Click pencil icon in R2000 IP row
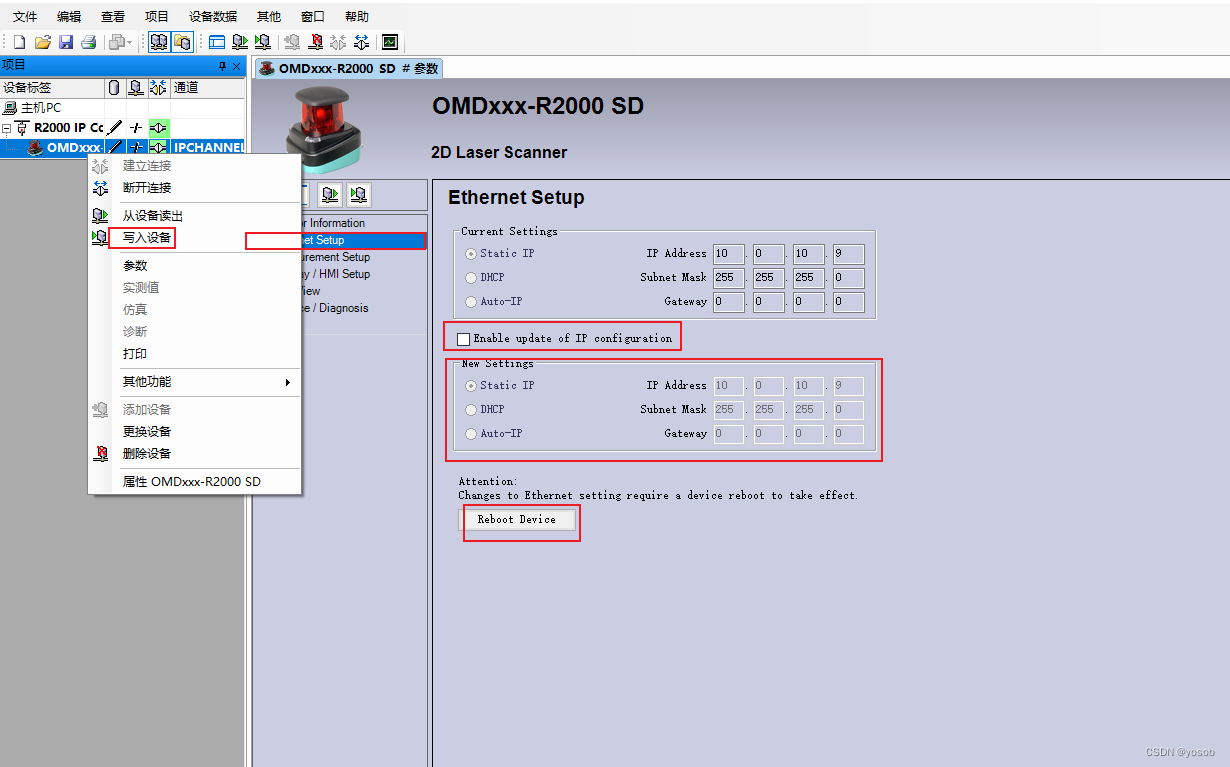The width and height of the screenshot is (1230, 767). point(115,127)
